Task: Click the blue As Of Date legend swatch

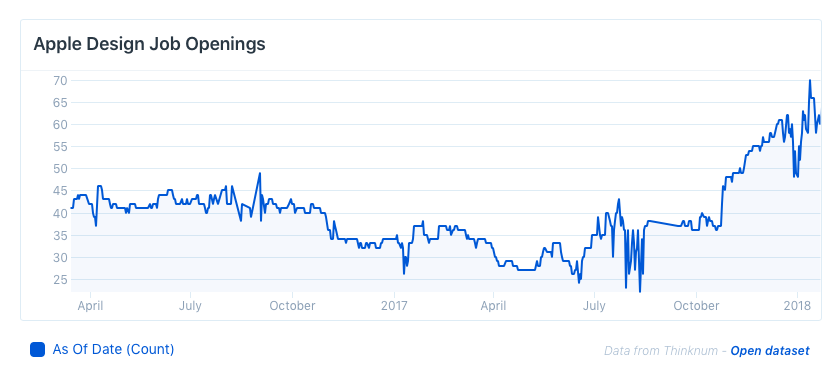Action: click(x=37, y=350)
